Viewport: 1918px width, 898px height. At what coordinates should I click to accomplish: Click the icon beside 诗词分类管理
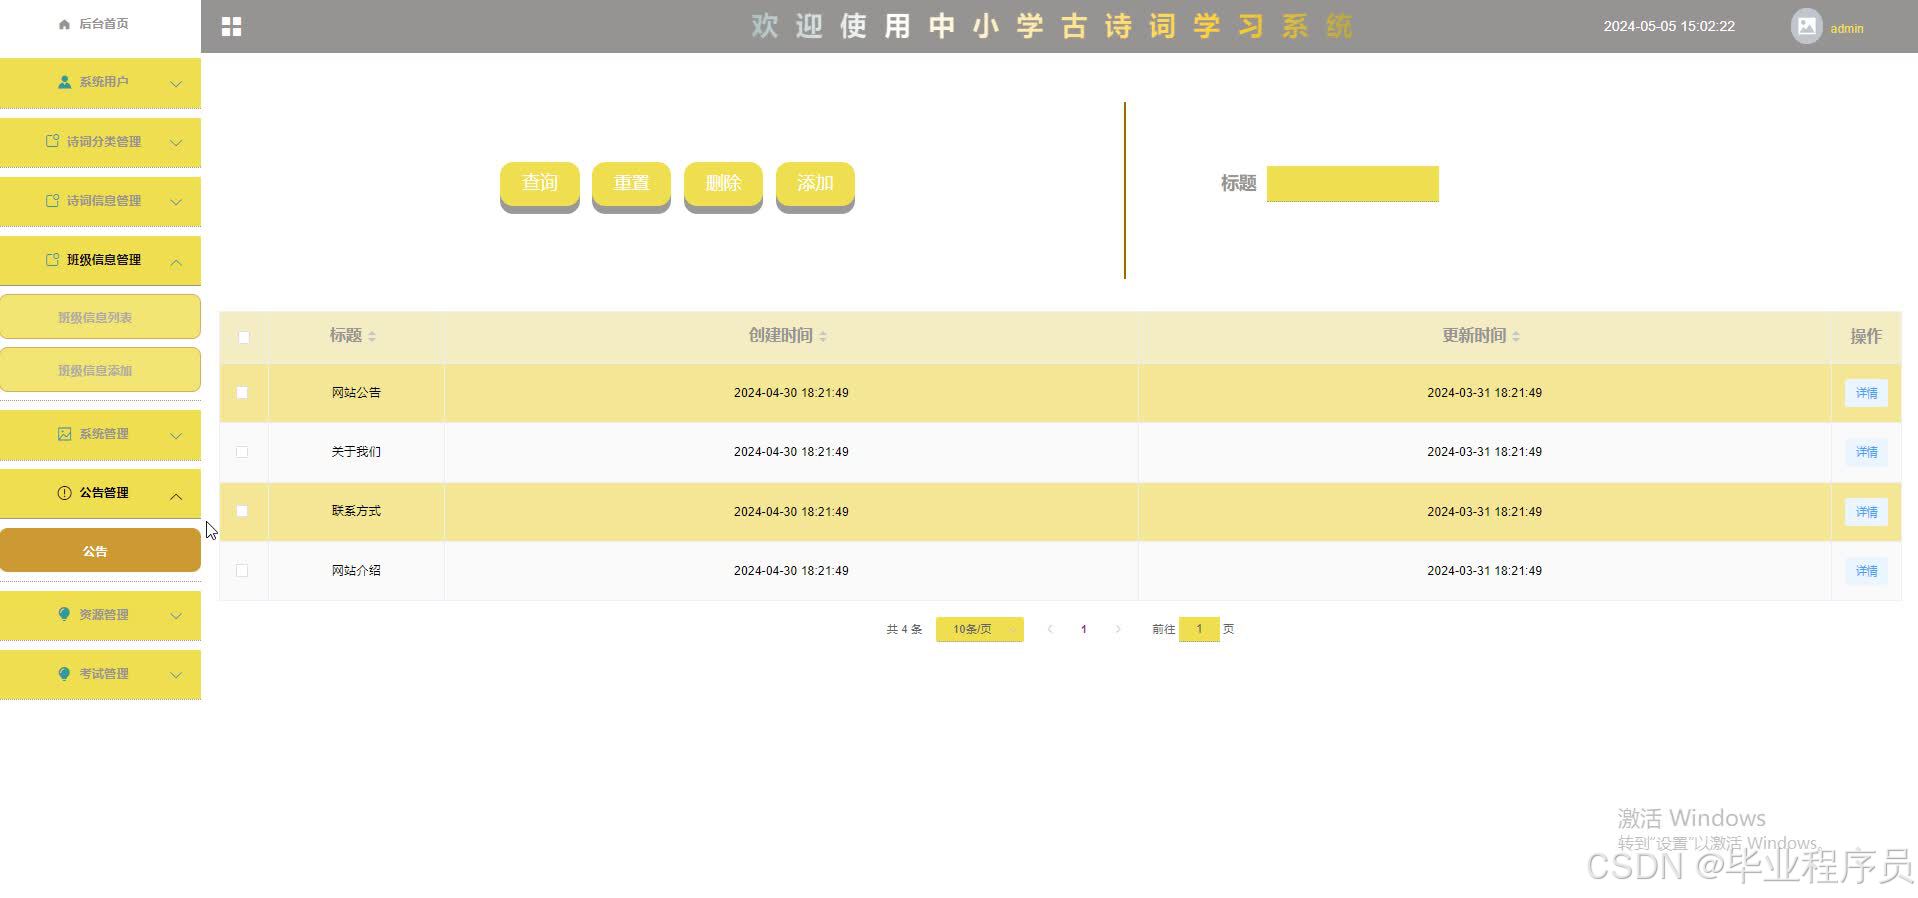tap(53, 141)
